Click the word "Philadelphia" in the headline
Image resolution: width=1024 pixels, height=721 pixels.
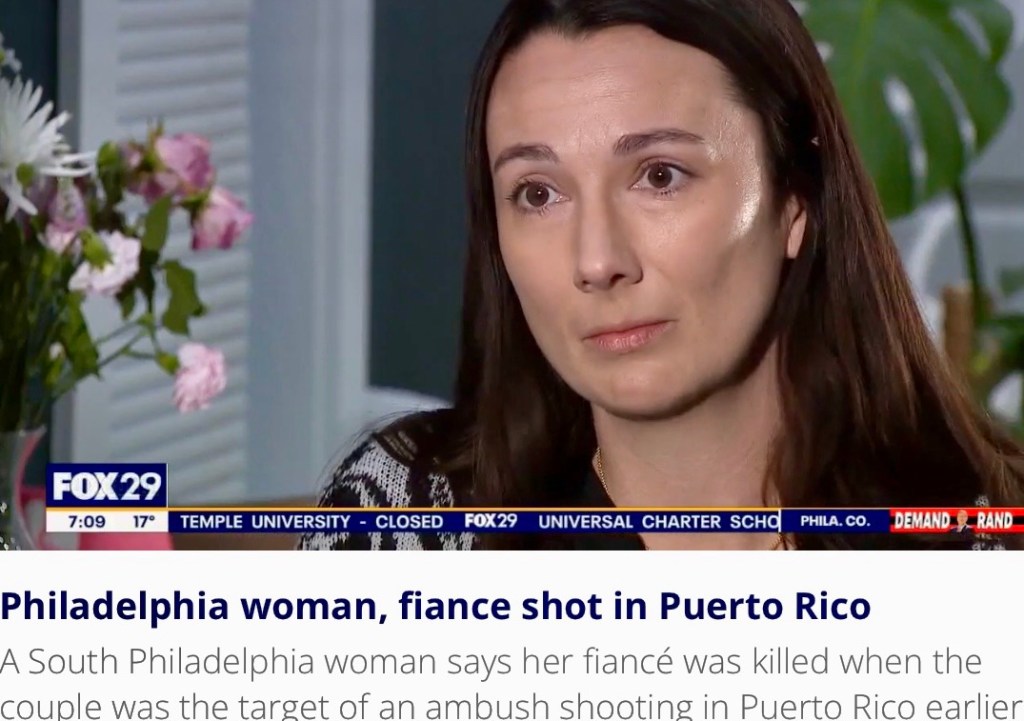pyautogui.click(x=114, y=605)
